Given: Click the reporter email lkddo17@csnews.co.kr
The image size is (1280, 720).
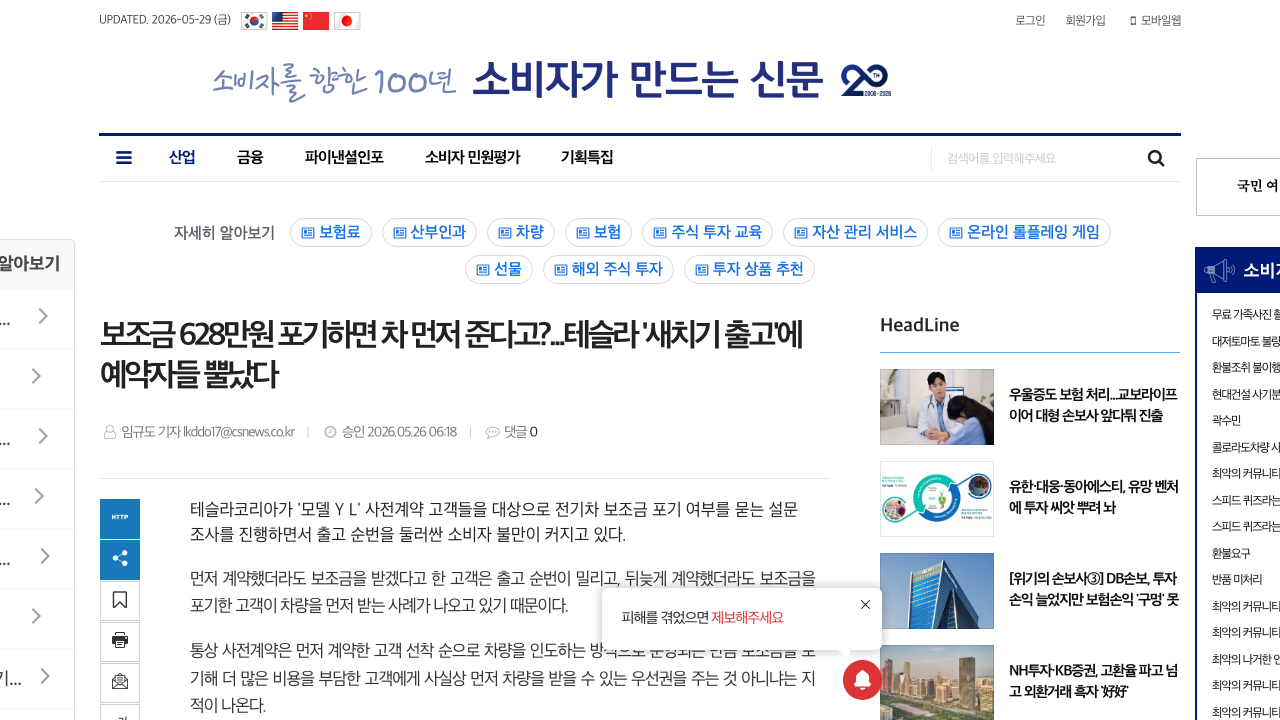Looking at the screenshot, I should coord(239,432).
